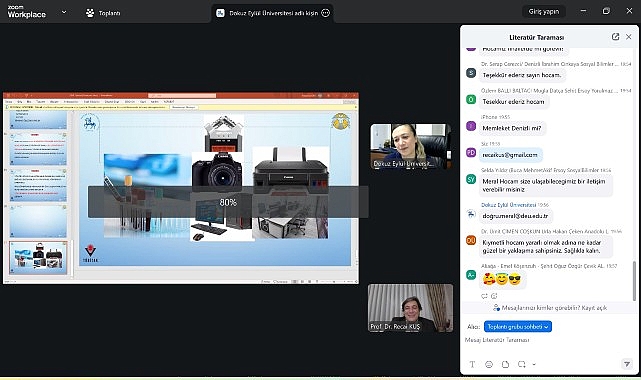This screenshot has height=380, width=641.
Task: Click the message input field
Action: pyautogui.click(x=548, y=344)
